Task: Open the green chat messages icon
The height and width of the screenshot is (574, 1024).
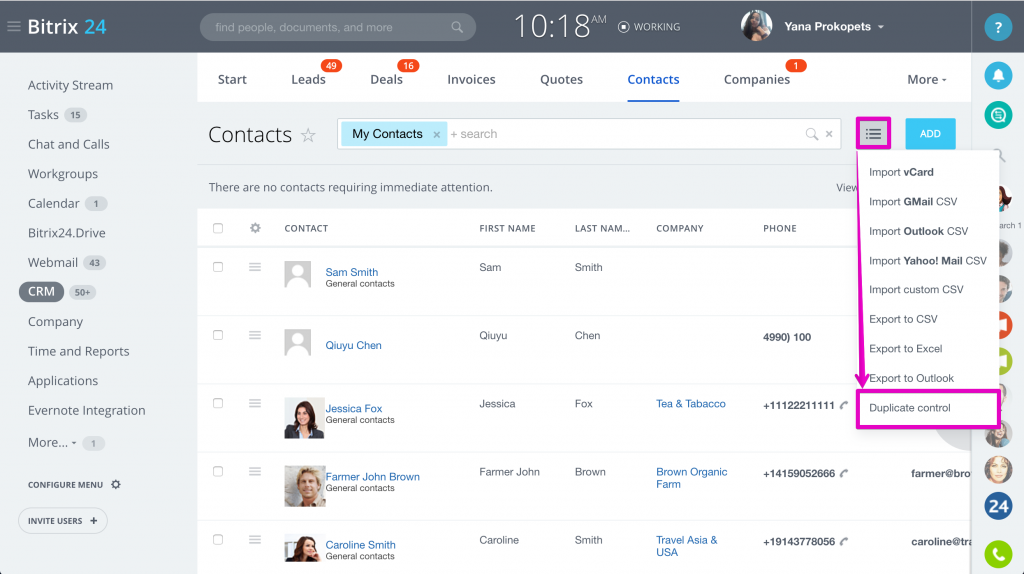Action: [998, 116]
